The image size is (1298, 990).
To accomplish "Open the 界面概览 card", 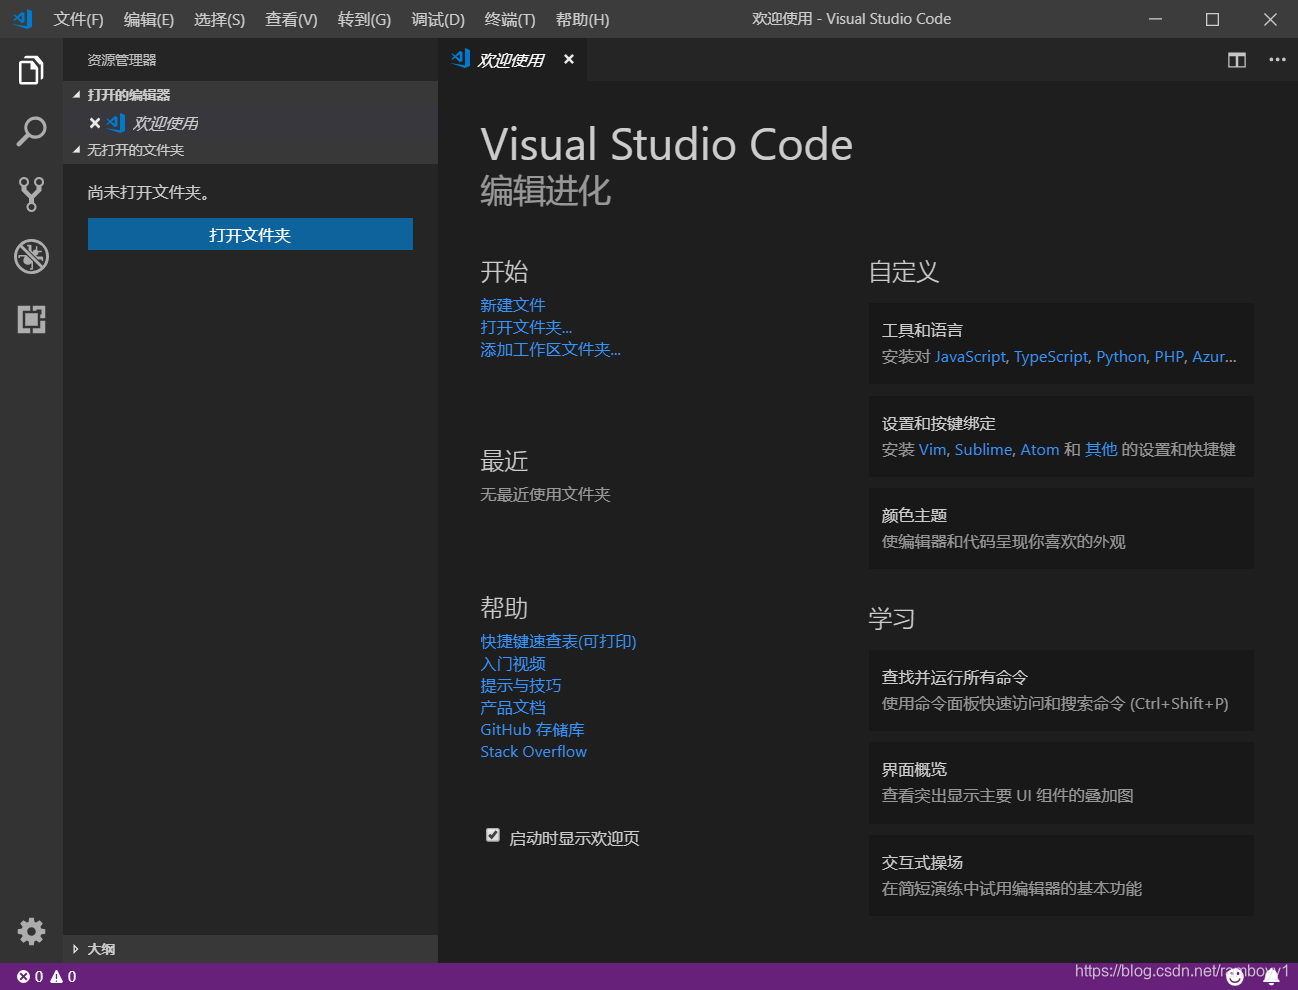I will tap(1061, 782).
